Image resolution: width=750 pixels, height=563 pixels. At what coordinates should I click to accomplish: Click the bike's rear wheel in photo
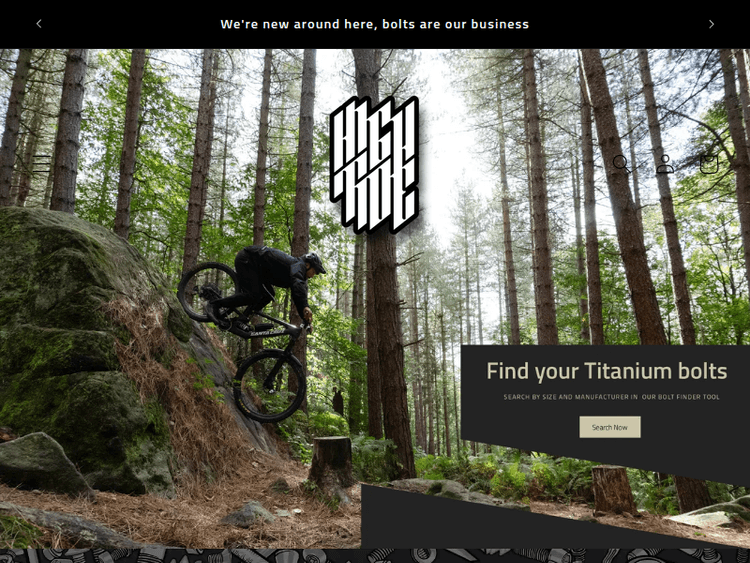tap(209, 292)
